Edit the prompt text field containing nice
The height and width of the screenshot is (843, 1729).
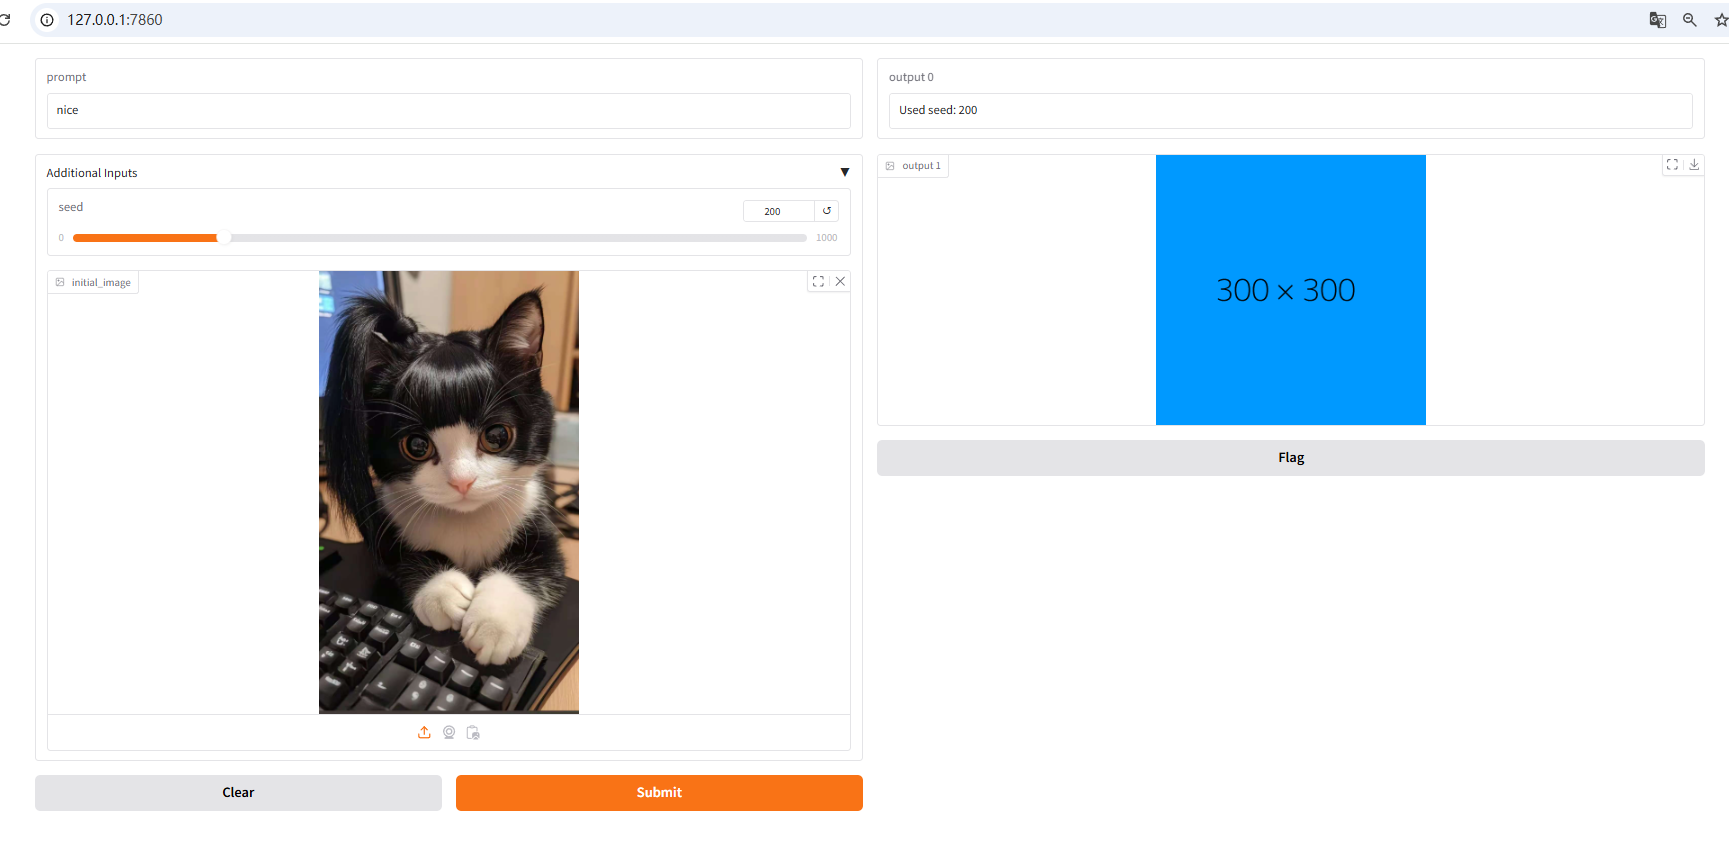tap(448, 111)
